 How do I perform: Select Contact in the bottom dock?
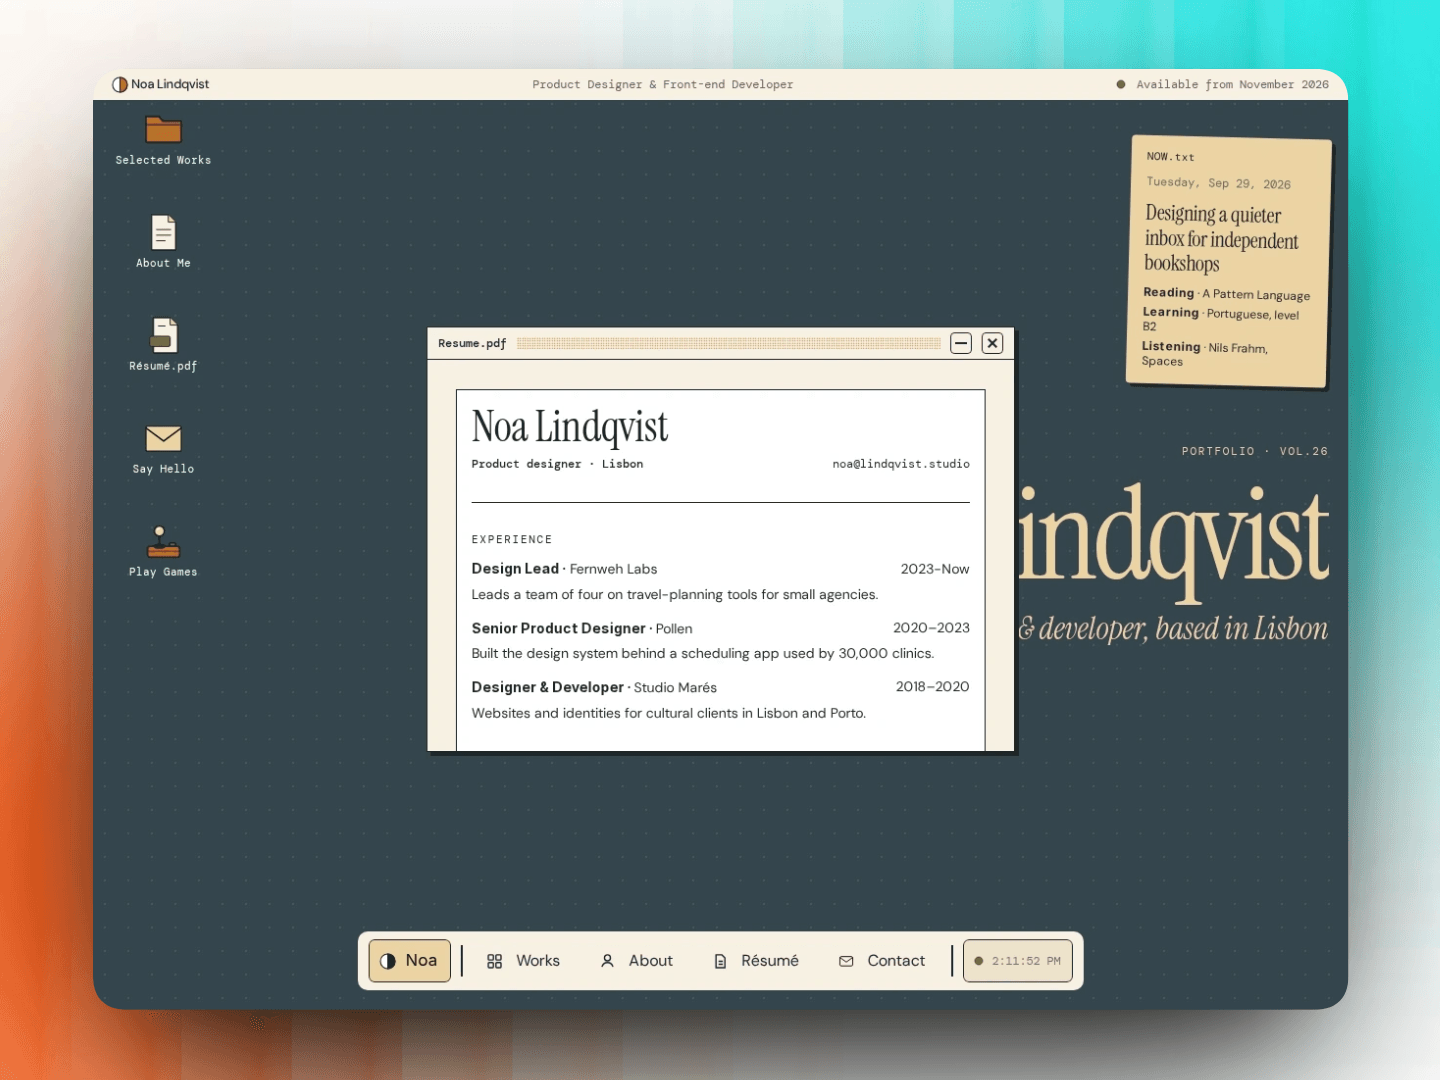tap(882, 961)
